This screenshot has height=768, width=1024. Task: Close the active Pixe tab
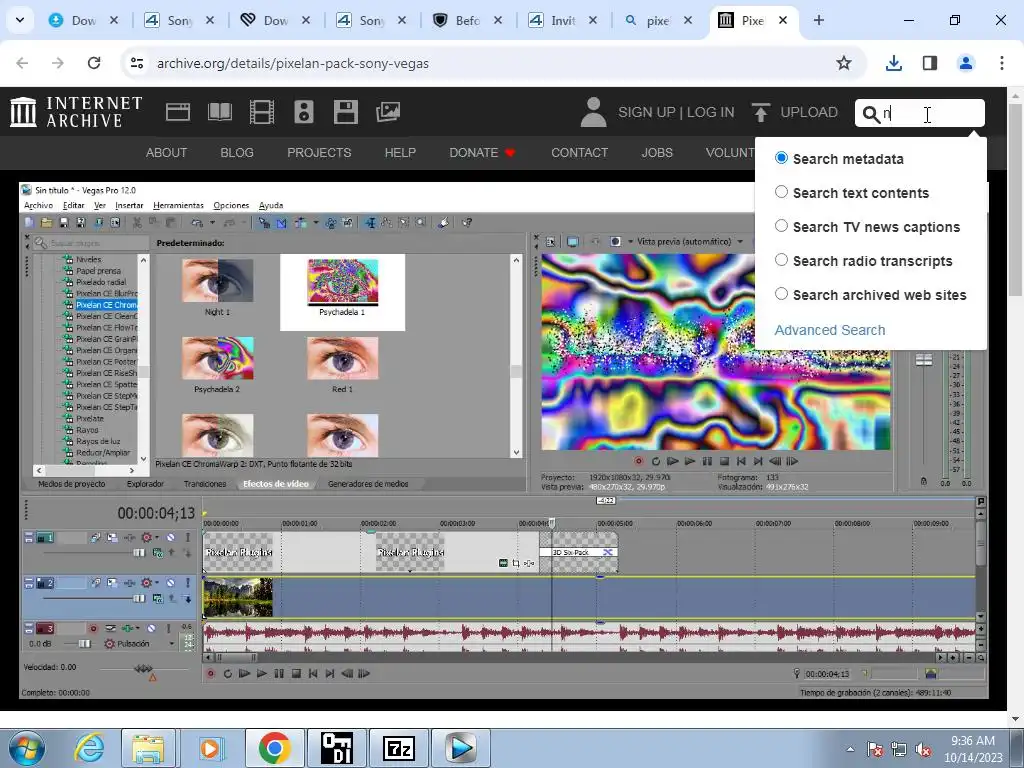click(x=783, y=20)
